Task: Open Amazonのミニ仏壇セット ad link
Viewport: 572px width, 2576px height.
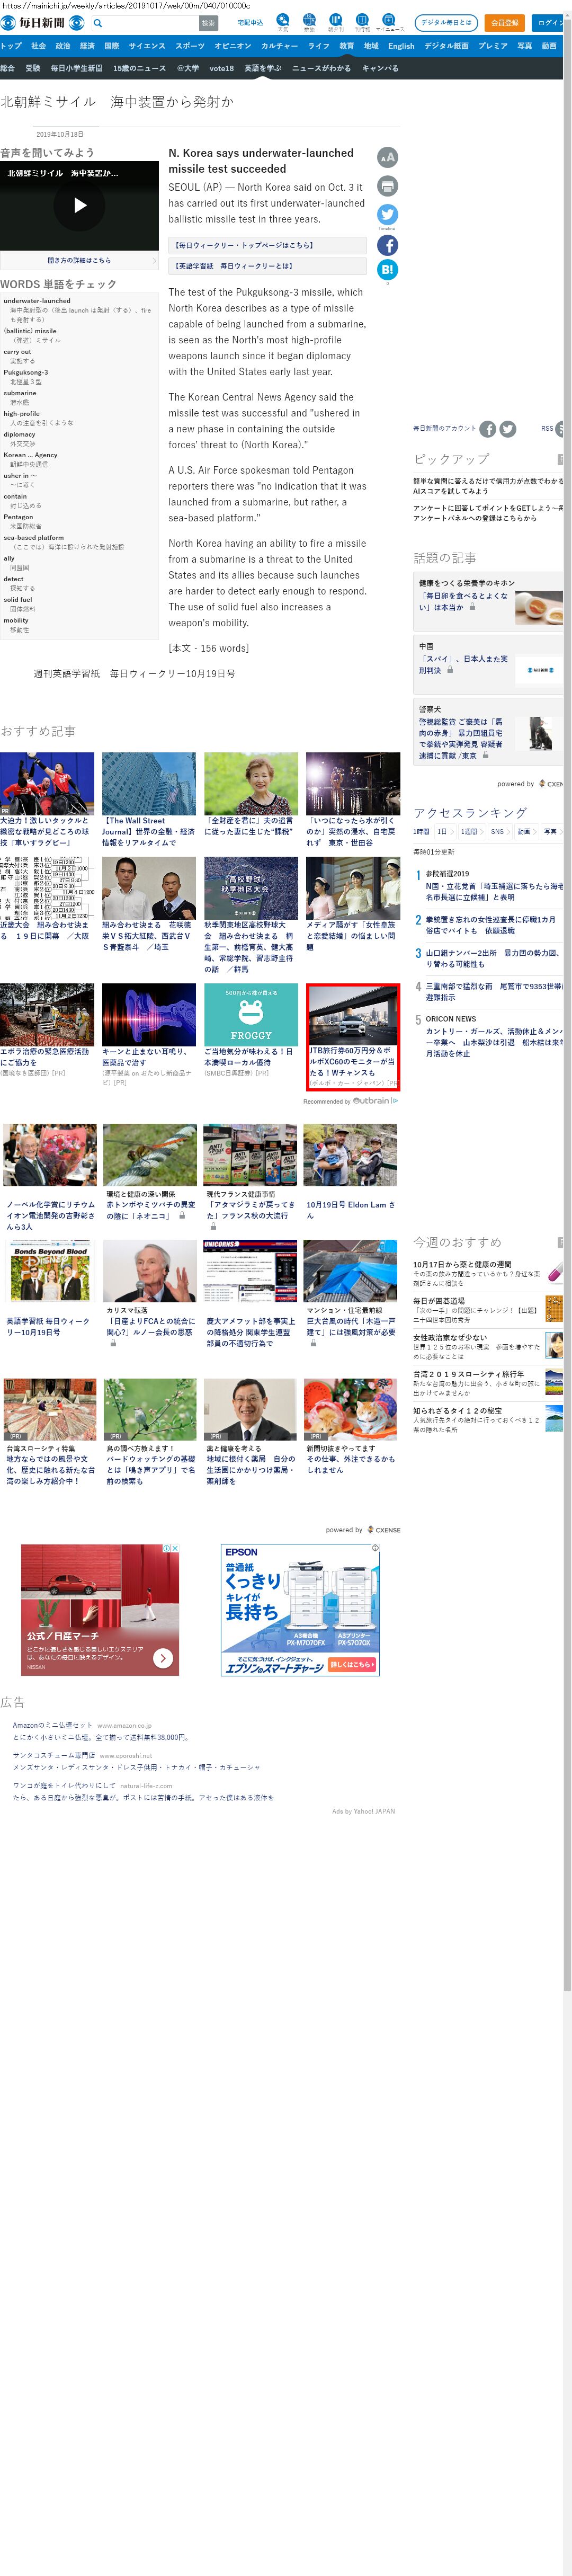Action: [x=52, y=1725]
